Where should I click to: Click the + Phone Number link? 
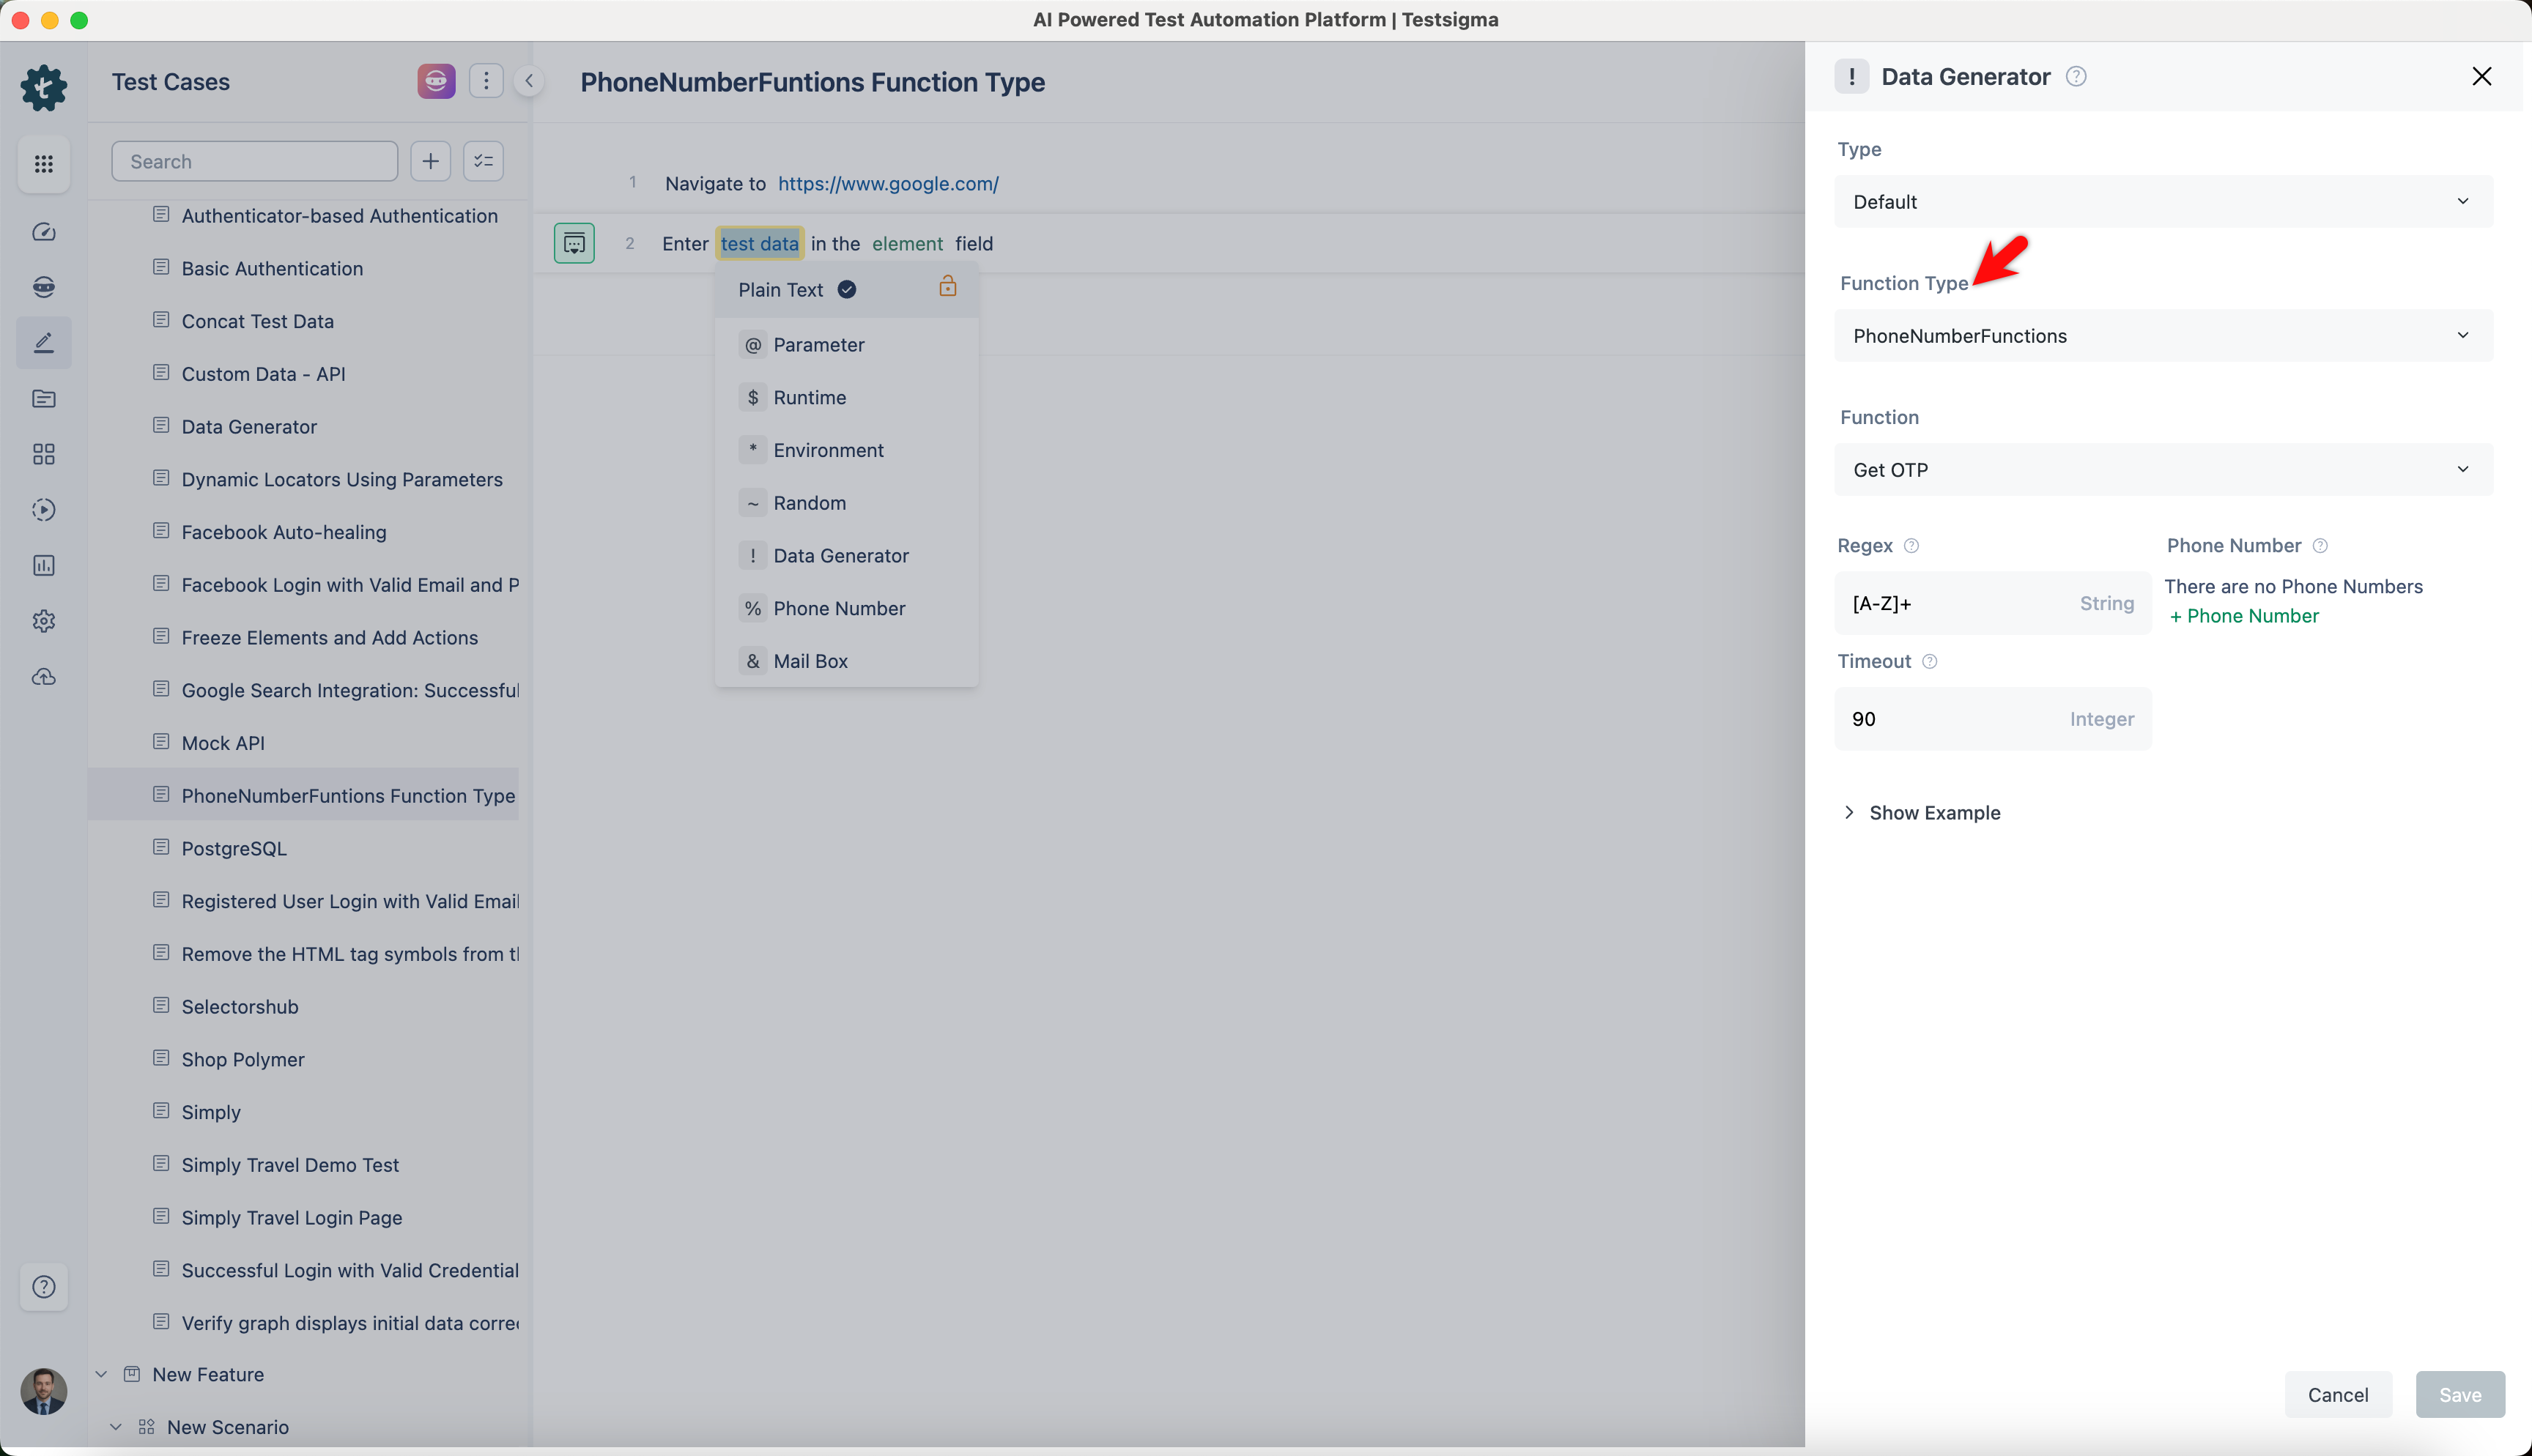tap(2243, 616)
